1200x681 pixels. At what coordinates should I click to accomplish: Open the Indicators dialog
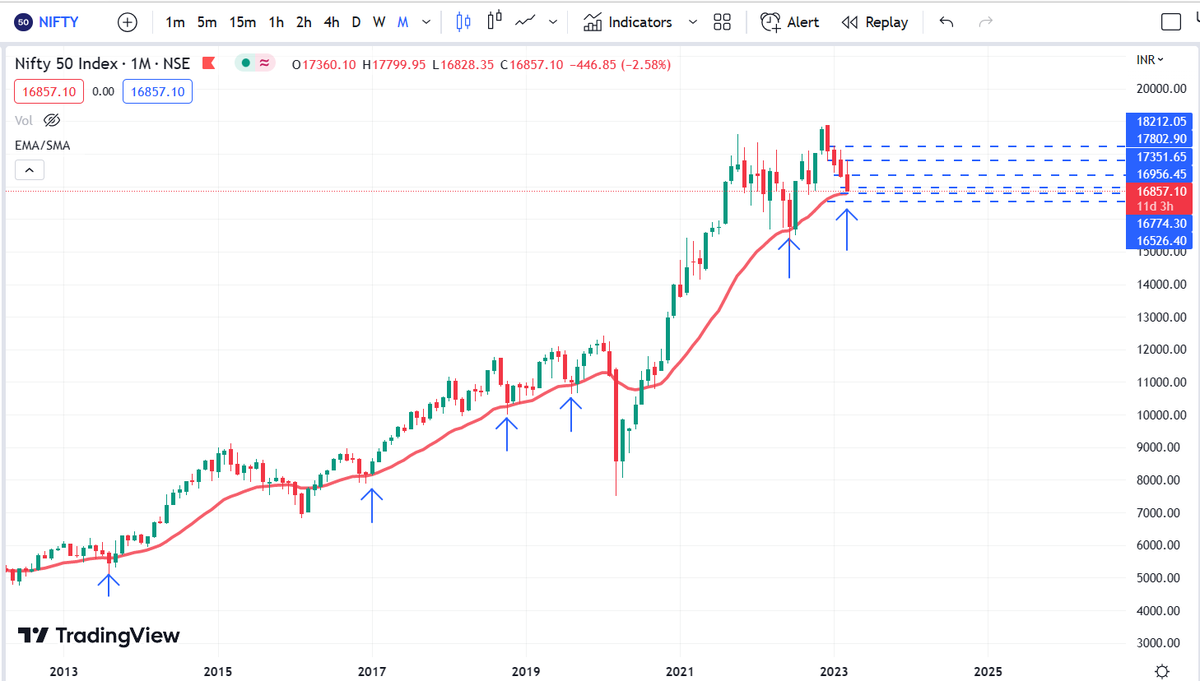point(628,22)
